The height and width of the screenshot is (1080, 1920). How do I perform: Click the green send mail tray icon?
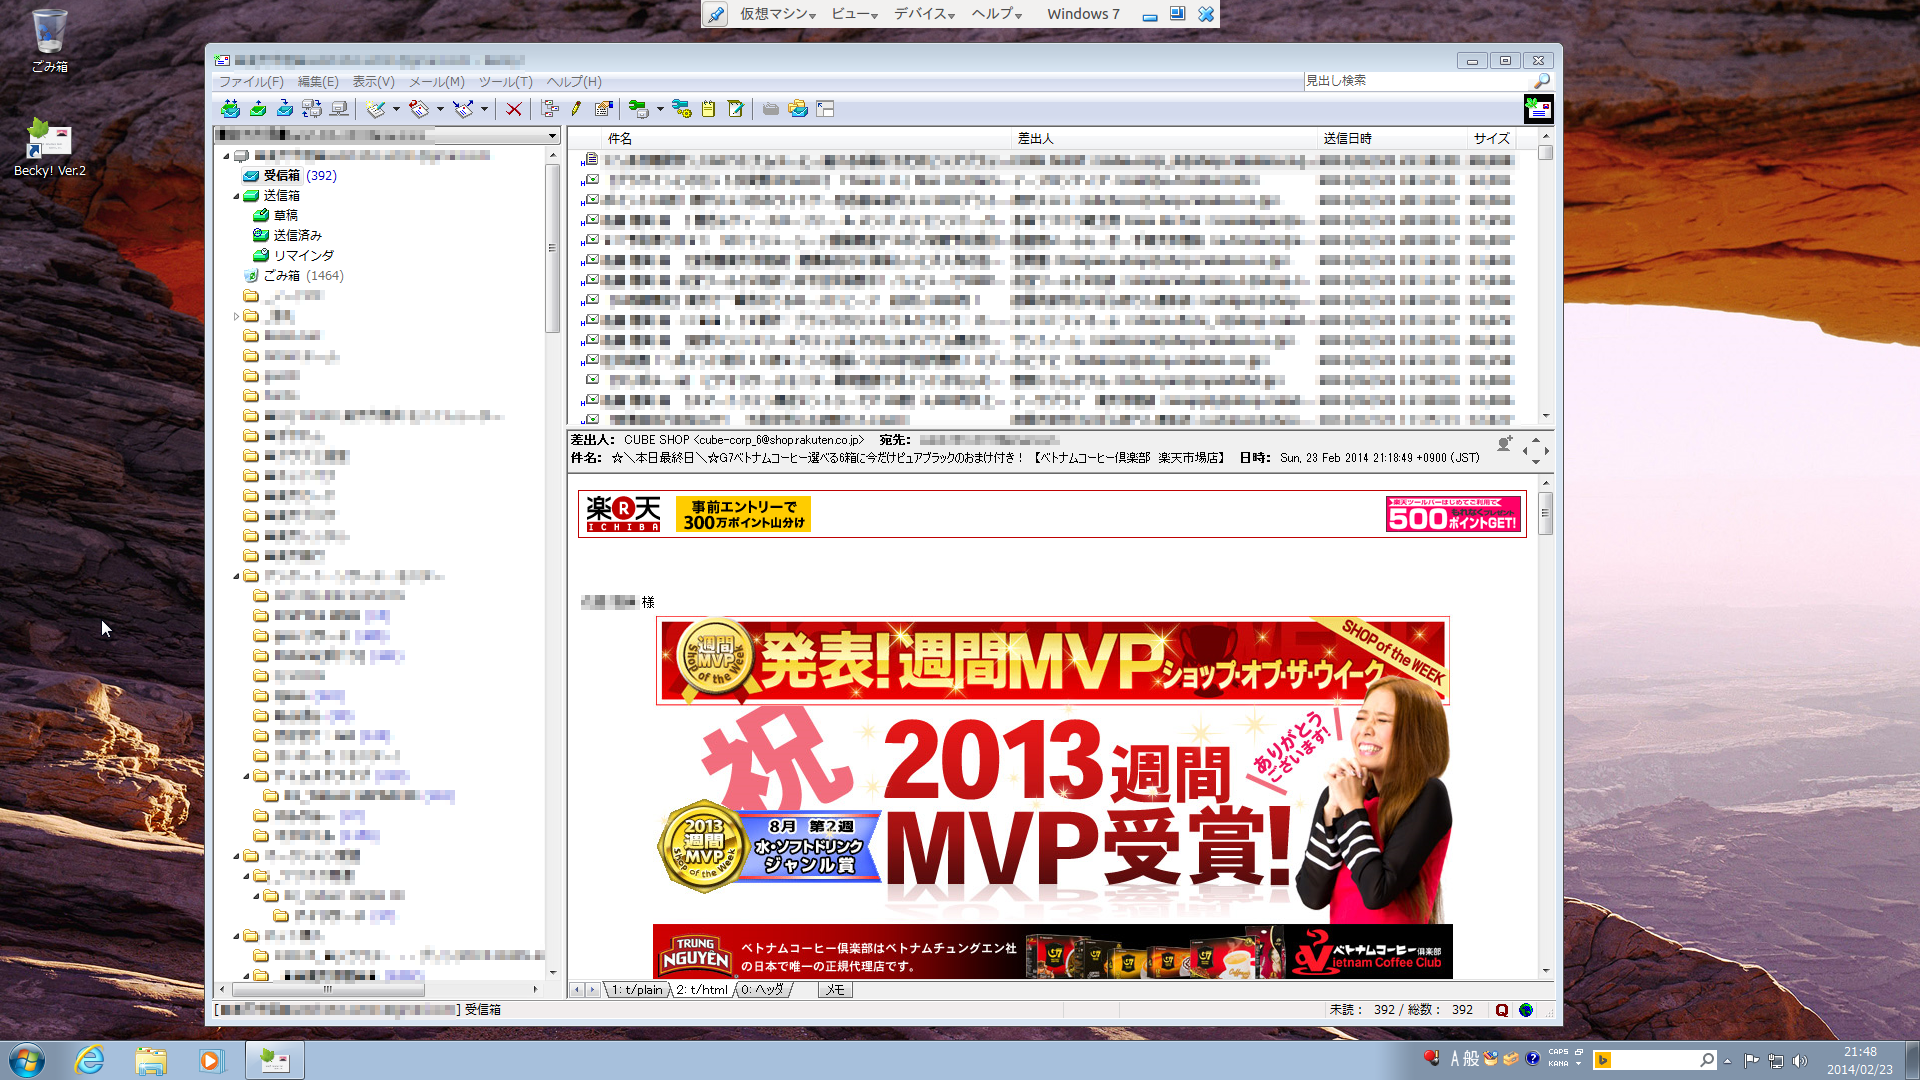[x=258, y=109]
